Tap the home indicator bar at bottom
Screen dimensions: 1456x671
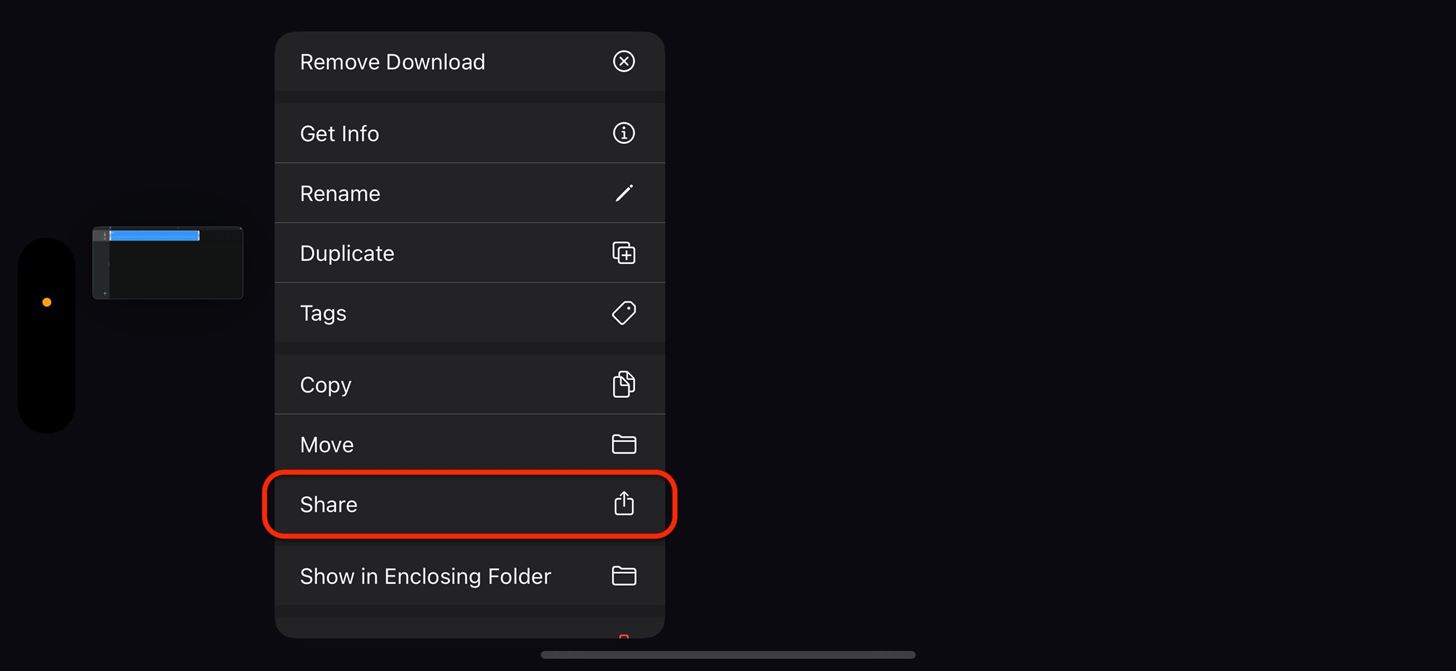coord(728,655)
